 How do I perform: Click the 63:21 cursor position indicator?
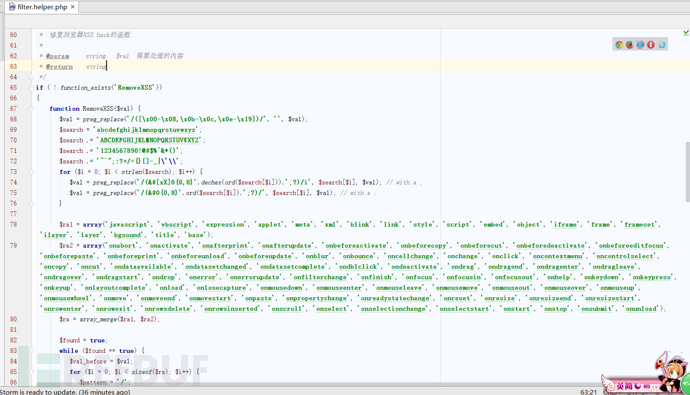coord(588,391)
